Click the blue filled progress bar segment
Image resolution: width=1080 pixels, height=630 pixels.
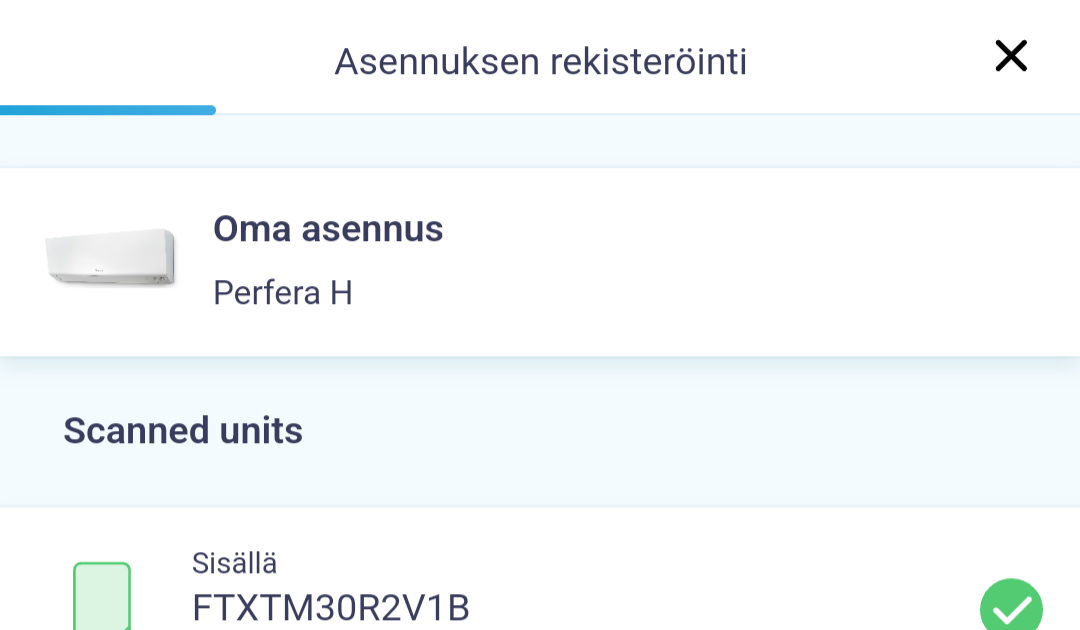(108, 110)
